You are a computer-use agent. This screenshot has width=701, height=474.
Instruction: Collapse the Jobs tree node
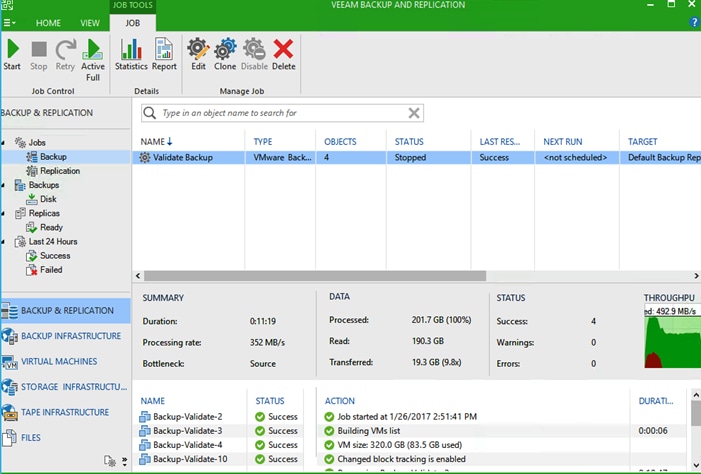[x=4, y=143]
